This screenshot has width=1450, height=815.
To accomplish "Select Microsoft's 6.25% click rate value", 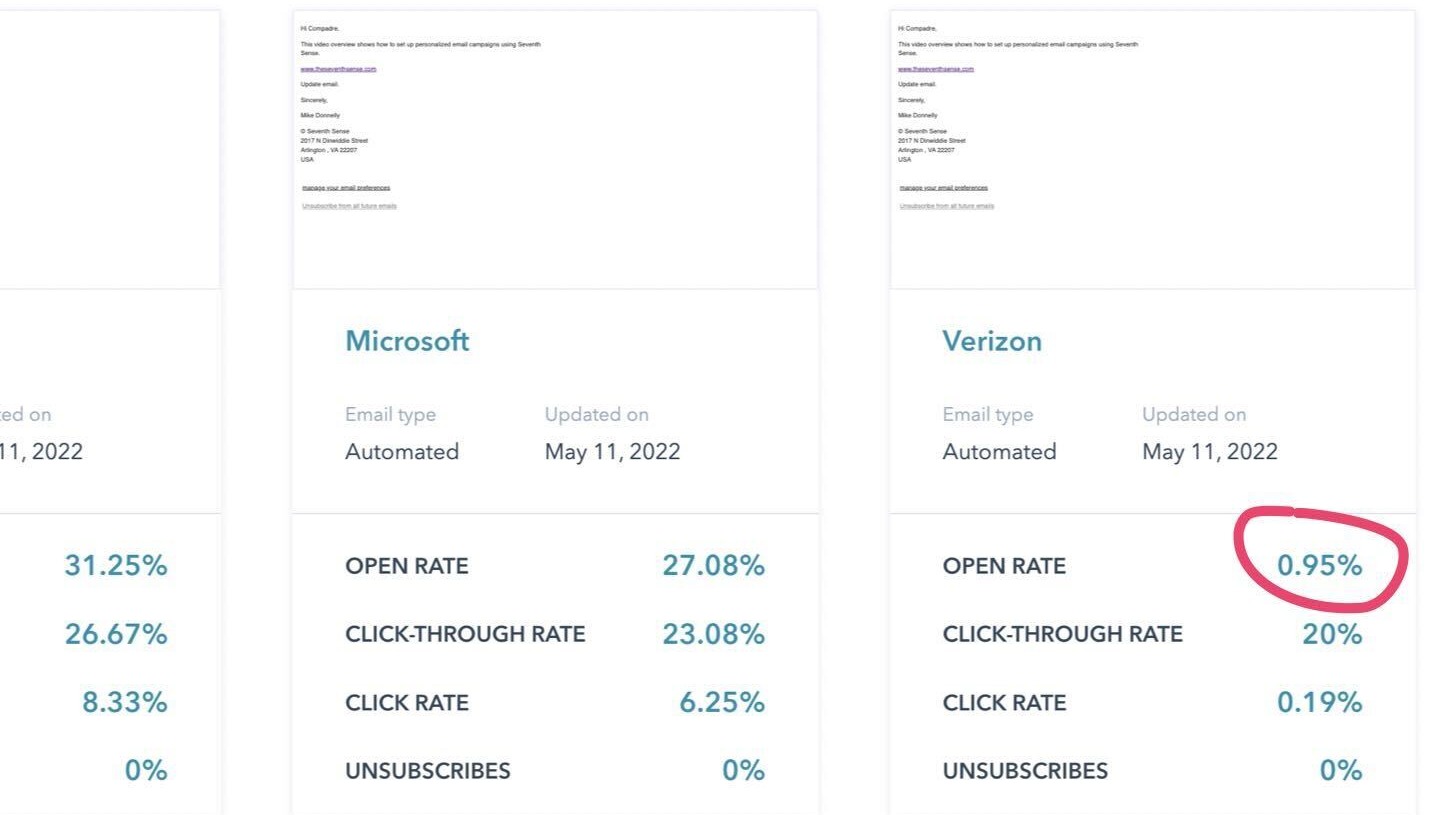I will (x=722, y=703).
